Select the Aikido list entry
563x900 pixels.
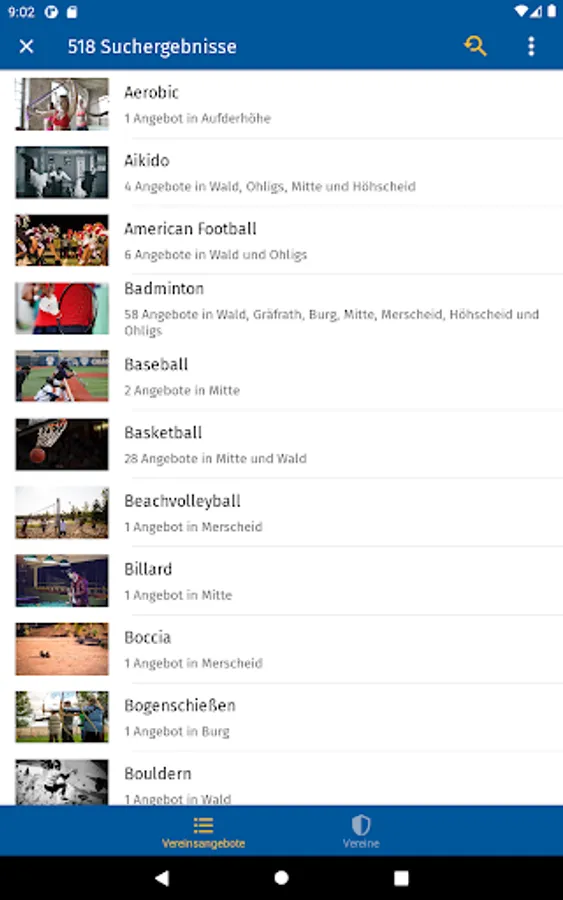pyautogui.click(x=281, y=172)
